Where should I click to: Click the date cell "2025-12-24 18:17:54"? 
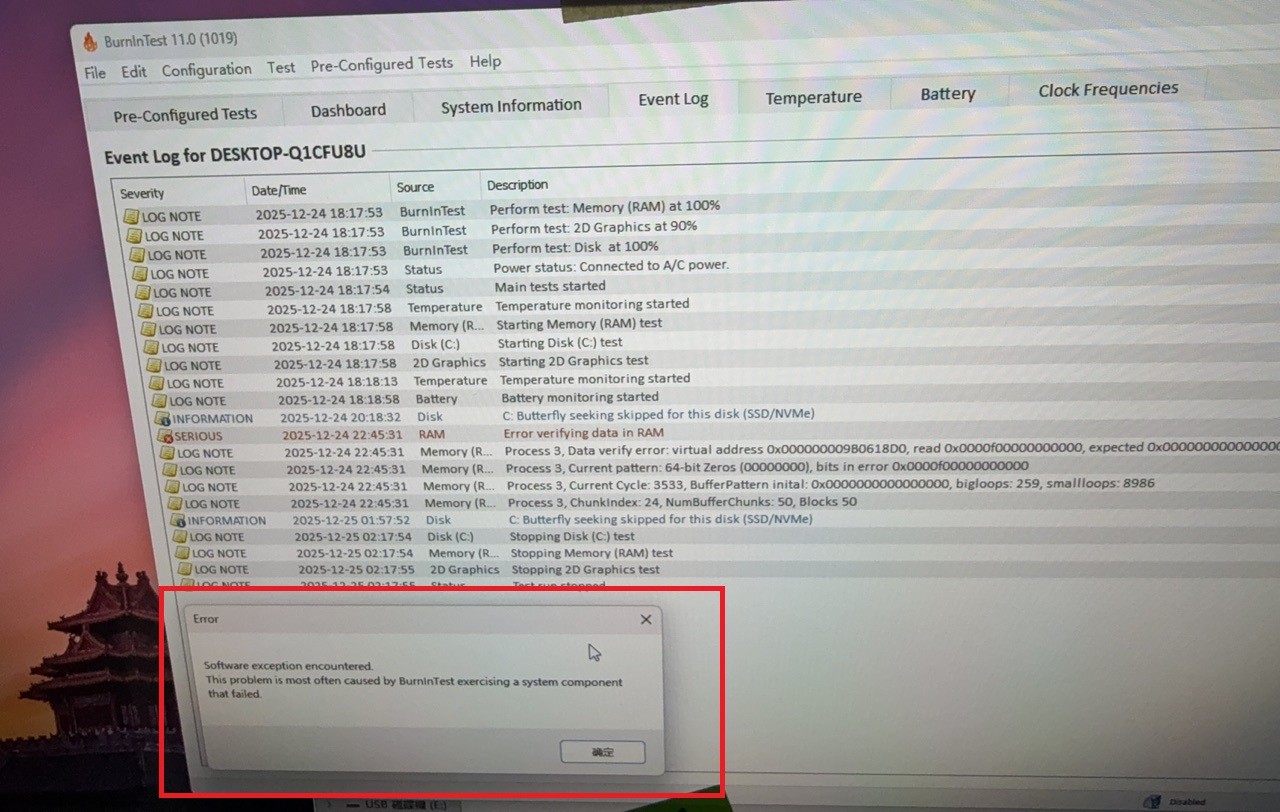click(x=327, y=291)
